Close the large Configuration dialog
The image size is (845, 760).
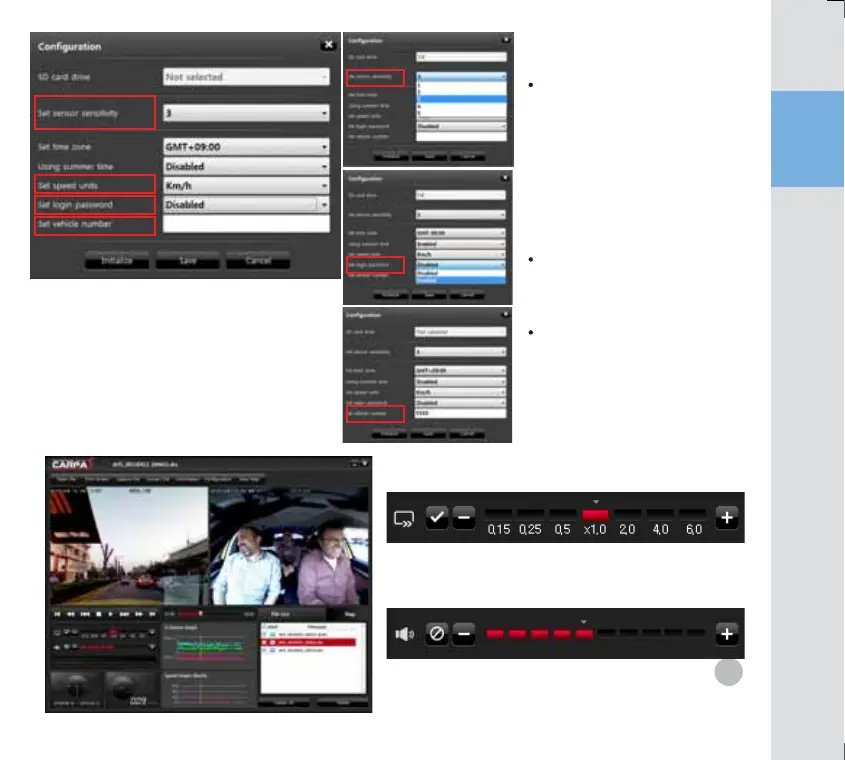pos(328,45)
